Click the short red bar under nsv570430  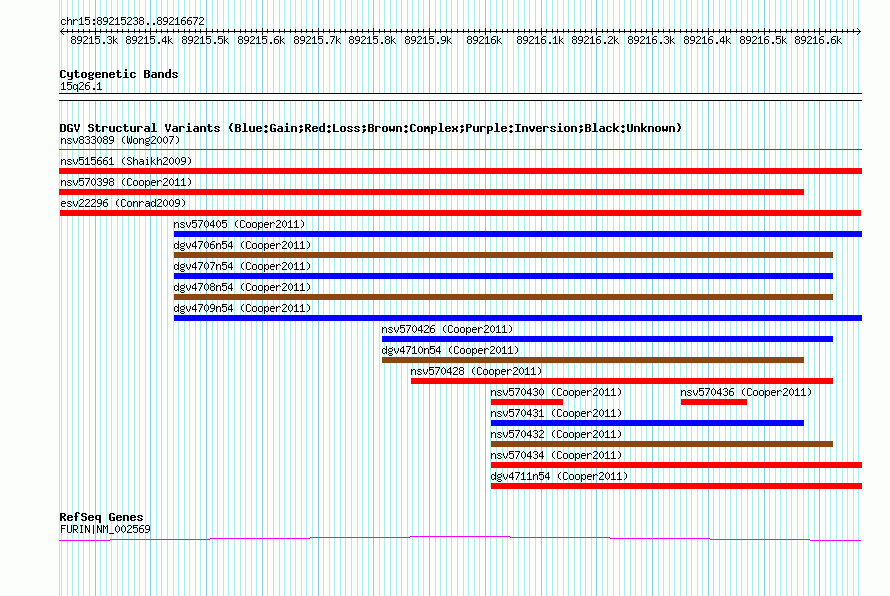[527, 402]
